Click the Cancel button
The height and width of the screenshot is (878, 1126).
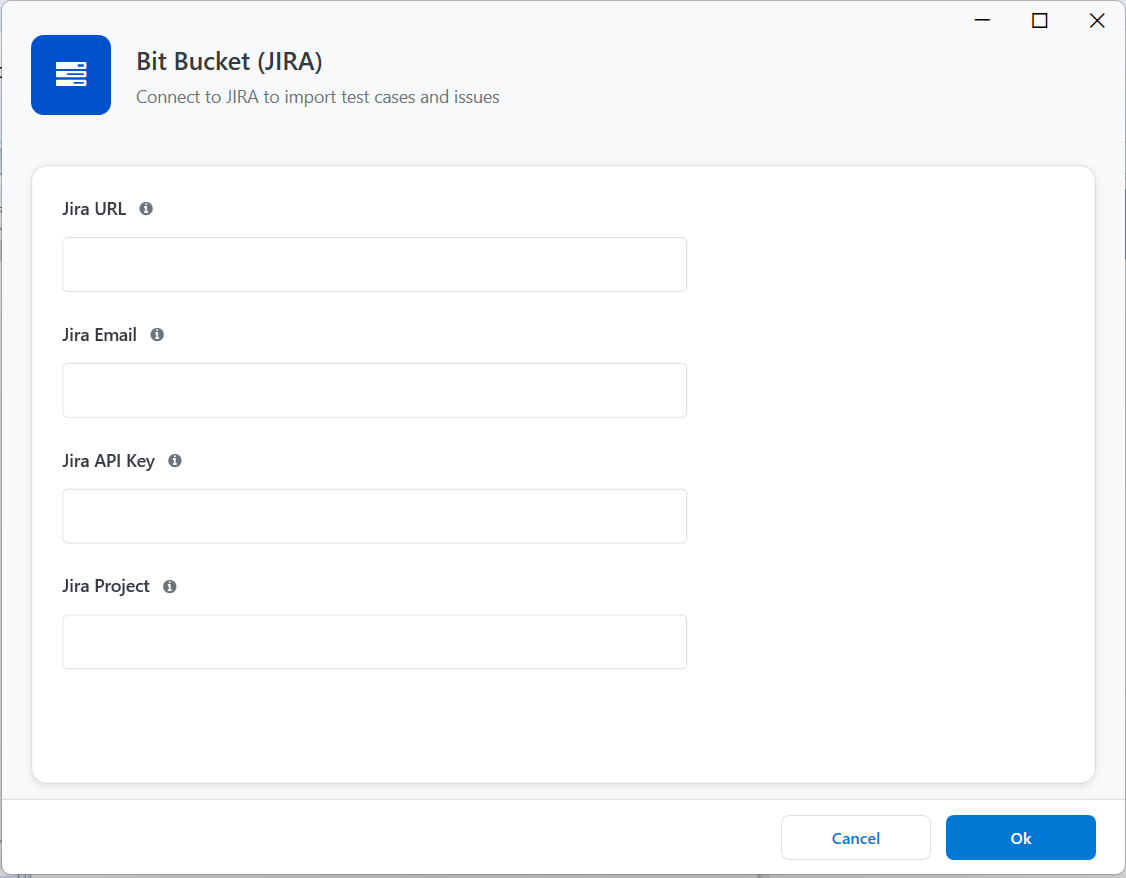click(x=855, y=838)
